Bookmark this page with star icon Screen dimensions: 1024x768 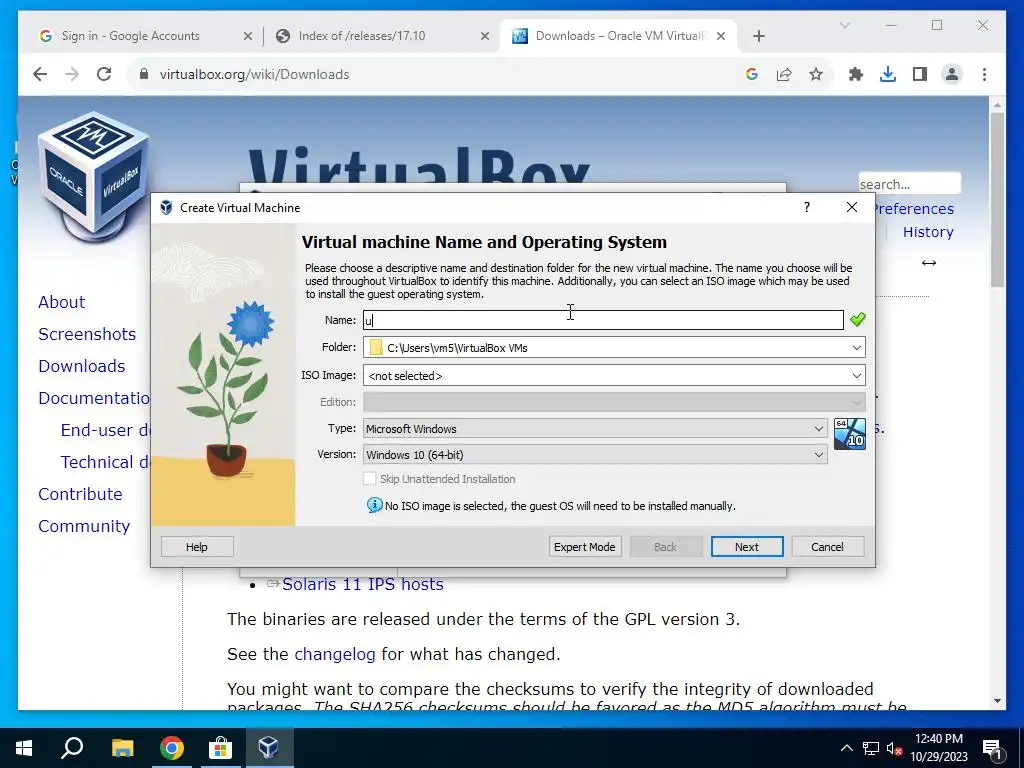816,74
